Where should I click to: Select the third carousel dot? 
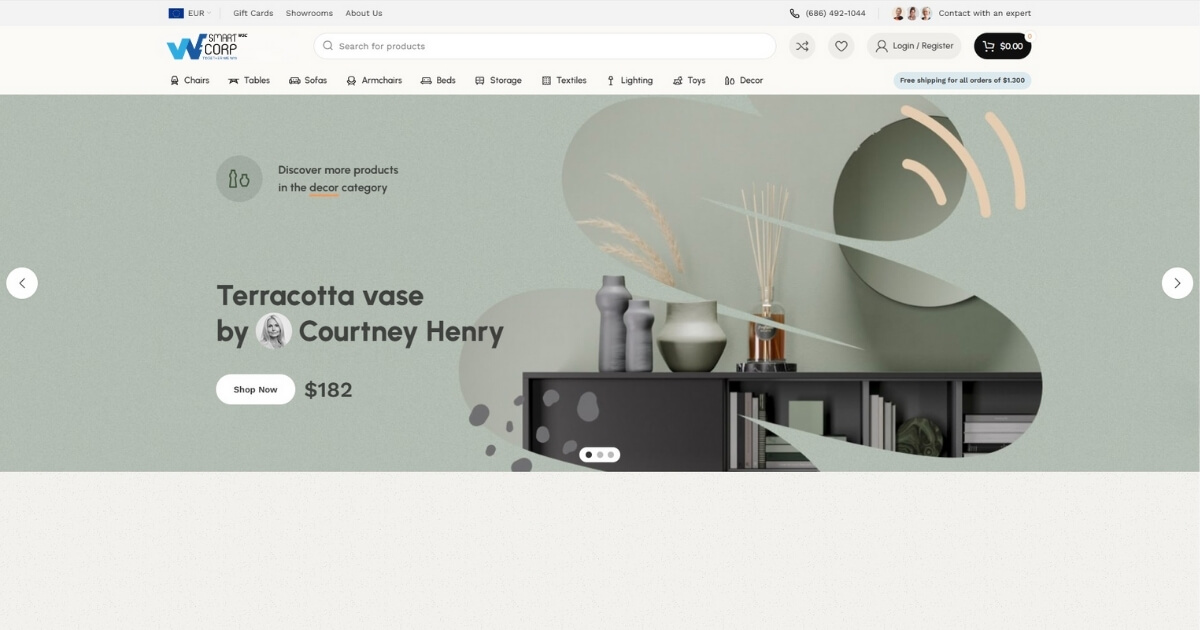tap(611, 455)
